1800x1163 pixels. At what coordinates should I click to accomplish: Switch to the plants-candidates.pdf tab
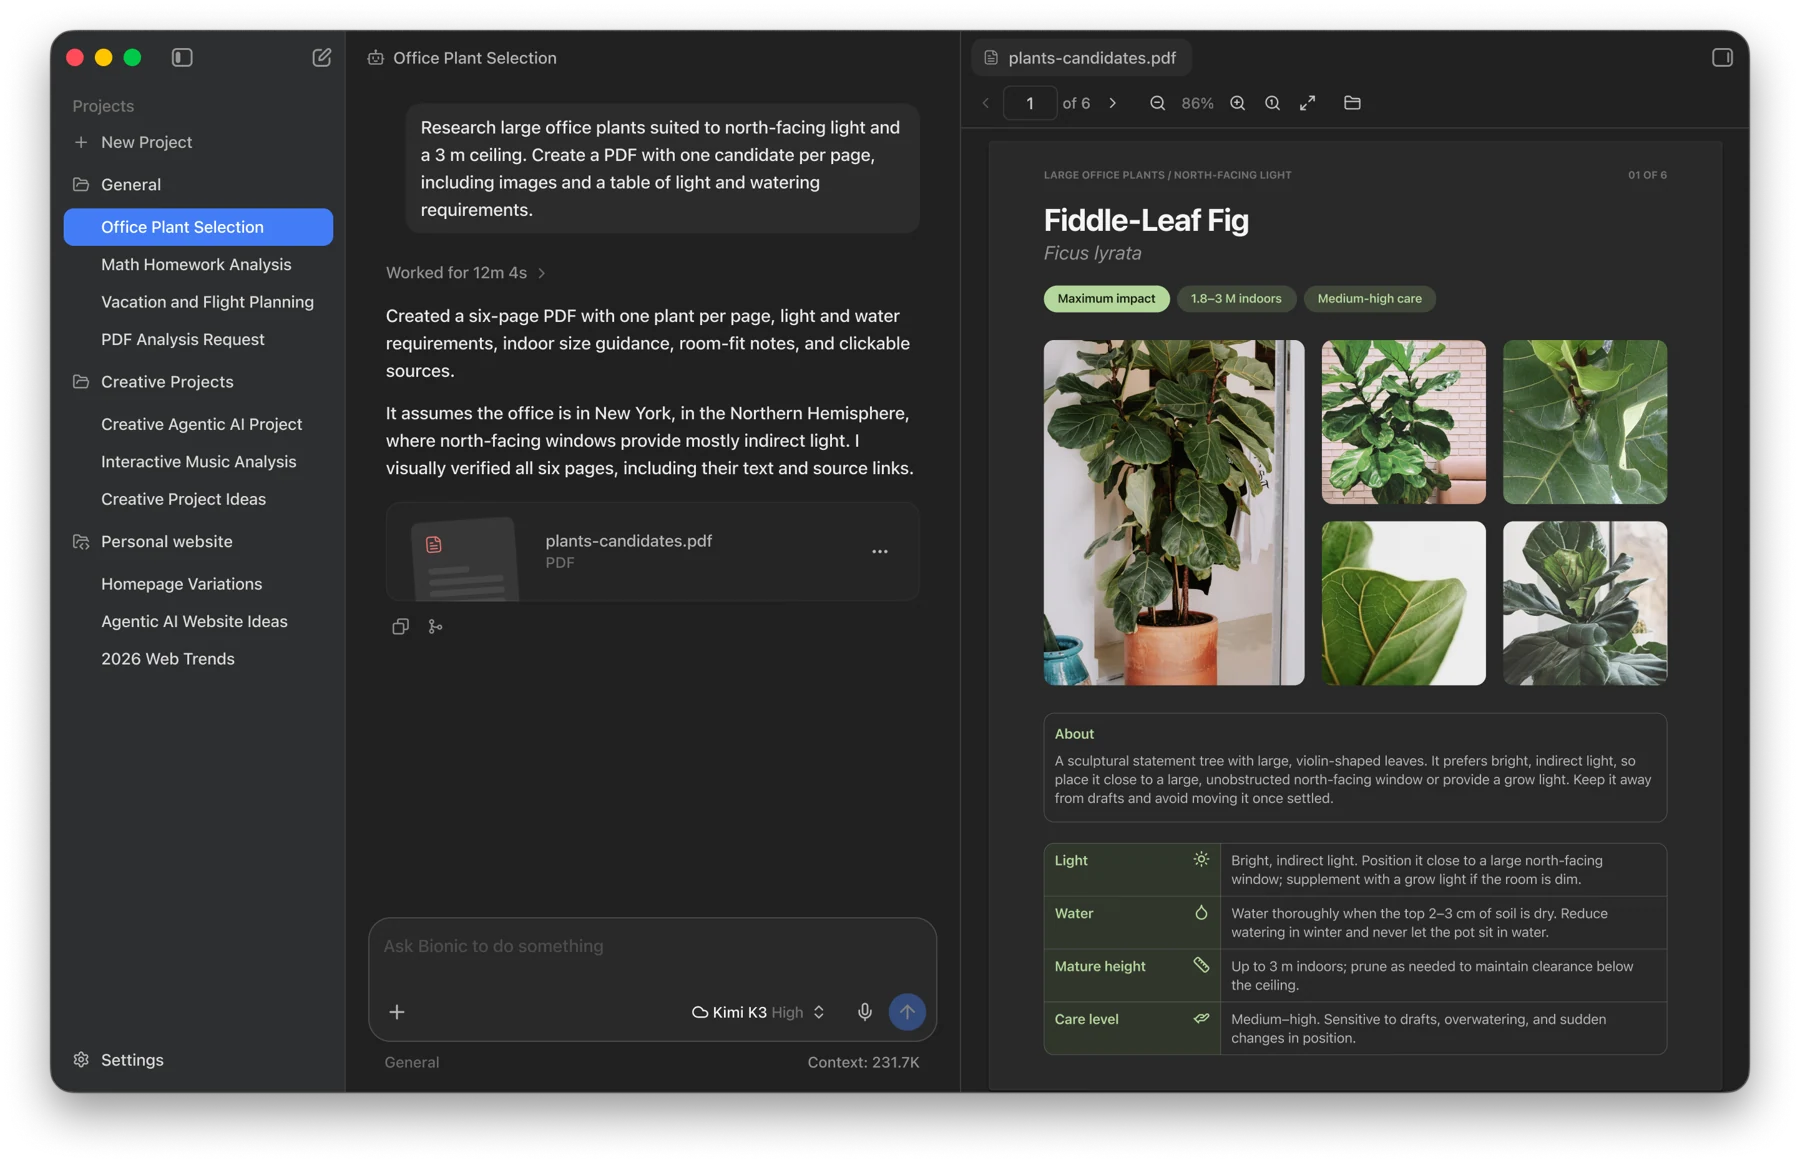(1081, 58)
